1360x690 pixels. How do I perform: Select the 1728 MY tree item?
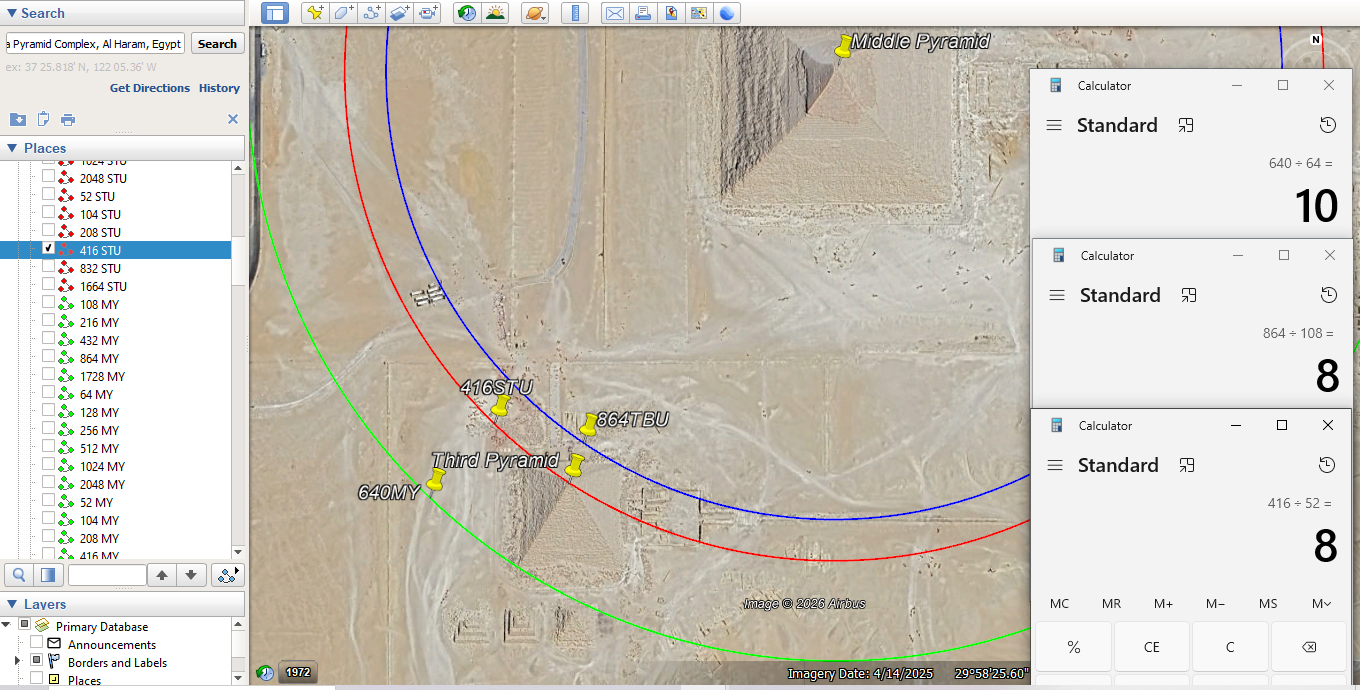pos(102,376)
